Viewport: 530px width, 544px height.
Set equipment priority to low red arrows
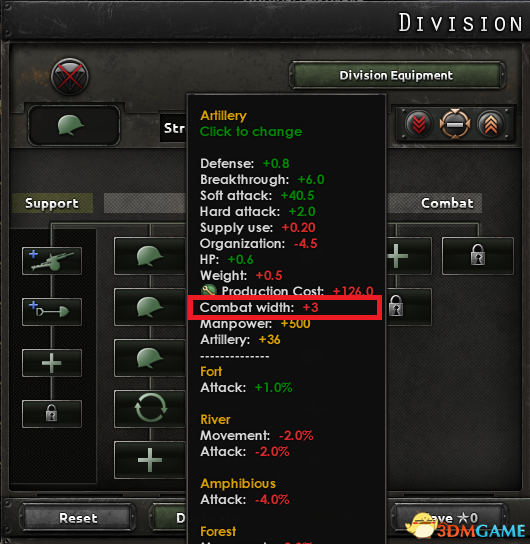point(419,124)
